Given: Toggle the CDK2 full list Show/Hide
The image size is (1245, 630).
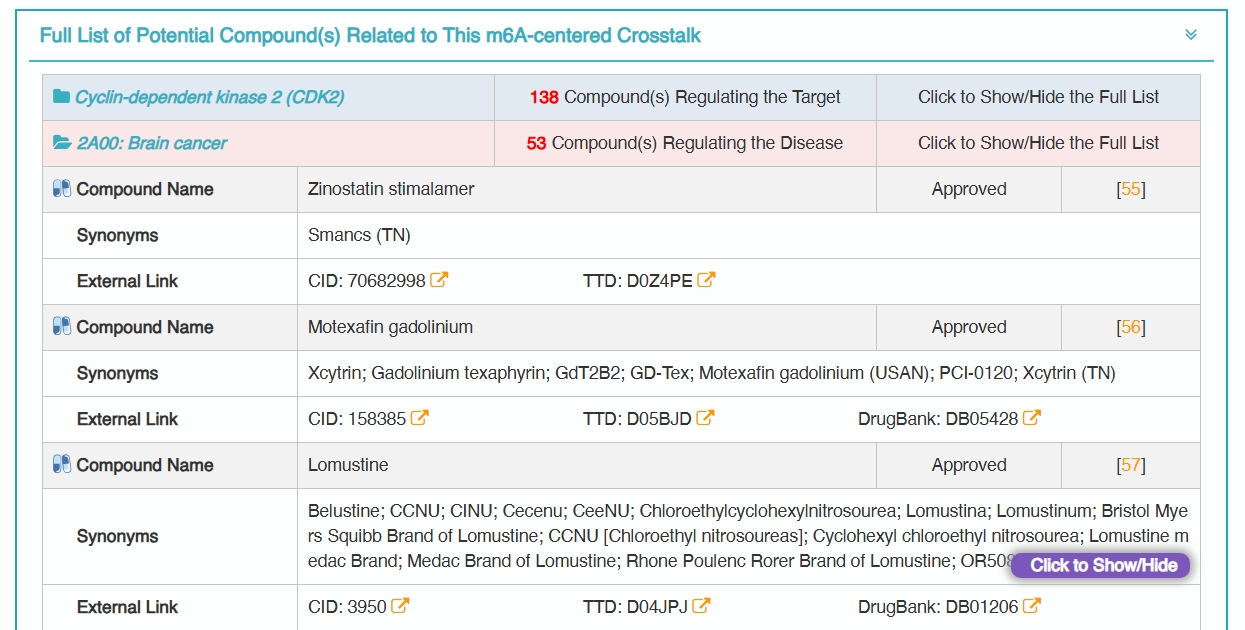Looking at the screenshot, I should [1038, 97].
